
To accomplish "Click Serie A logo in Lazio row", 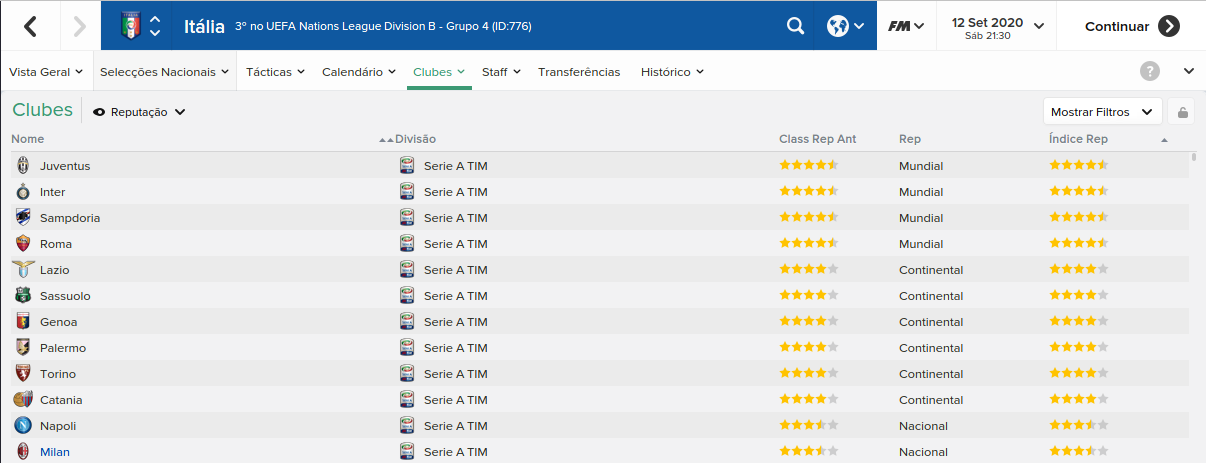I will 407,269.
